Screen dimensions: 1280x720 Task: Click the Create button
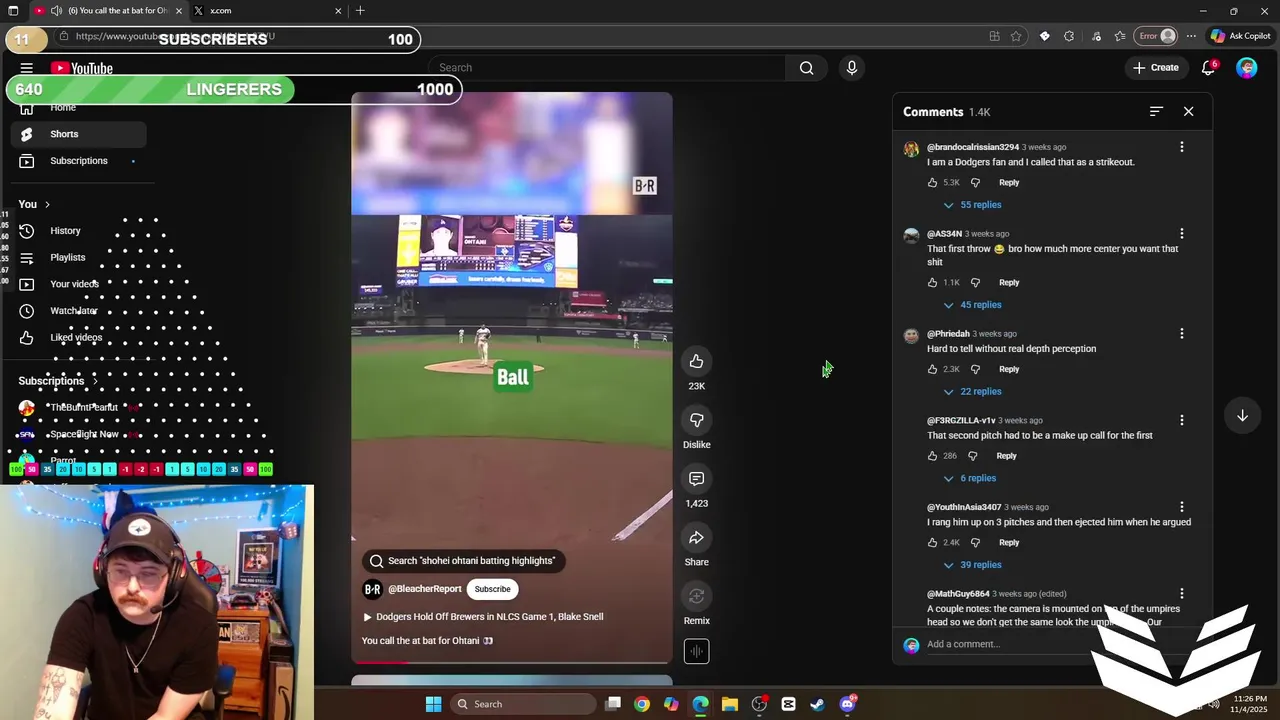pyautogui.click(x=1156, y=68)
